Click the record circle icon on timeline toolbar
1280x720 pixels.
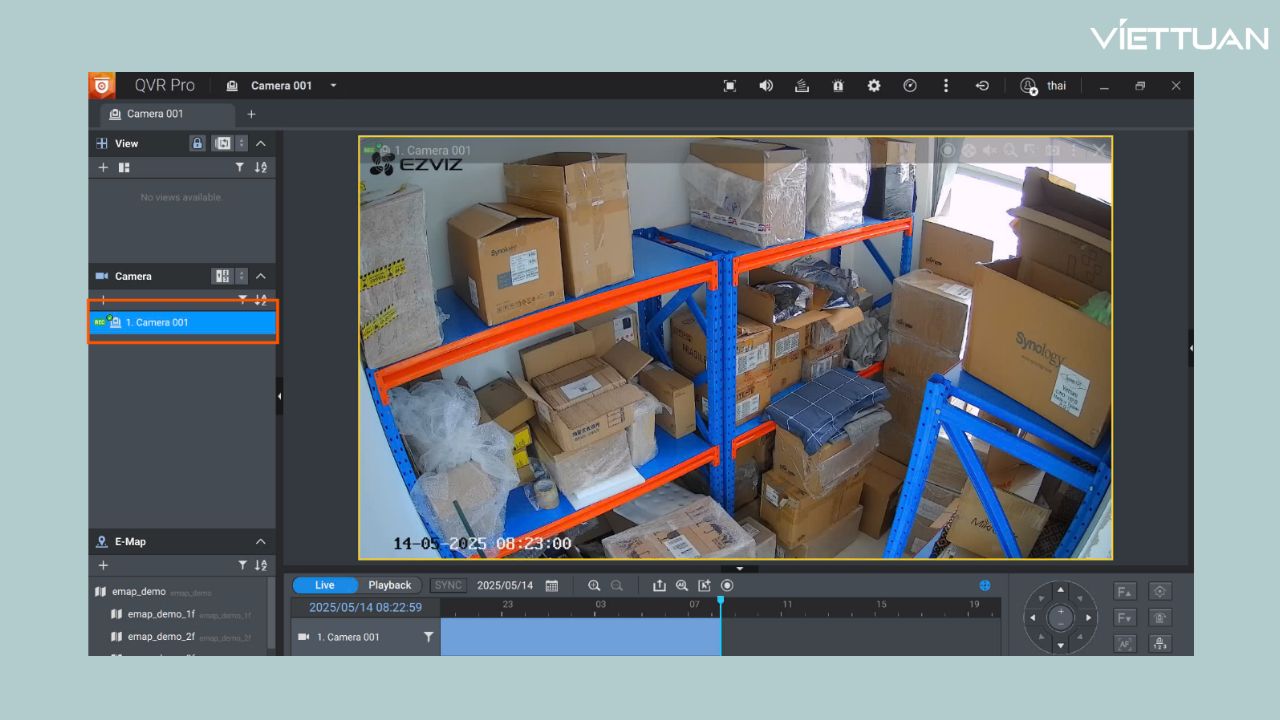[x=727, y=585]
